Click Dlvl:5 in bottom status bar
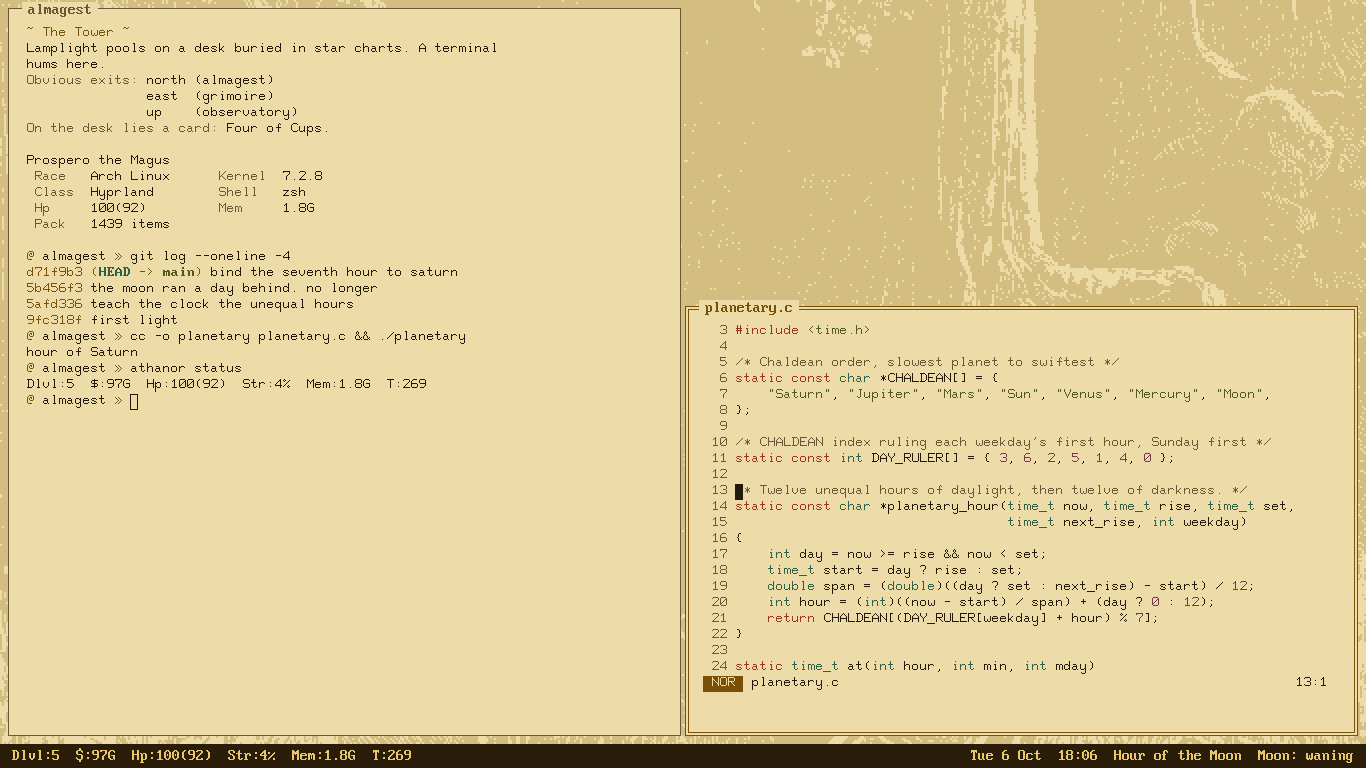The image size is (1366, 768). (36, 756)
